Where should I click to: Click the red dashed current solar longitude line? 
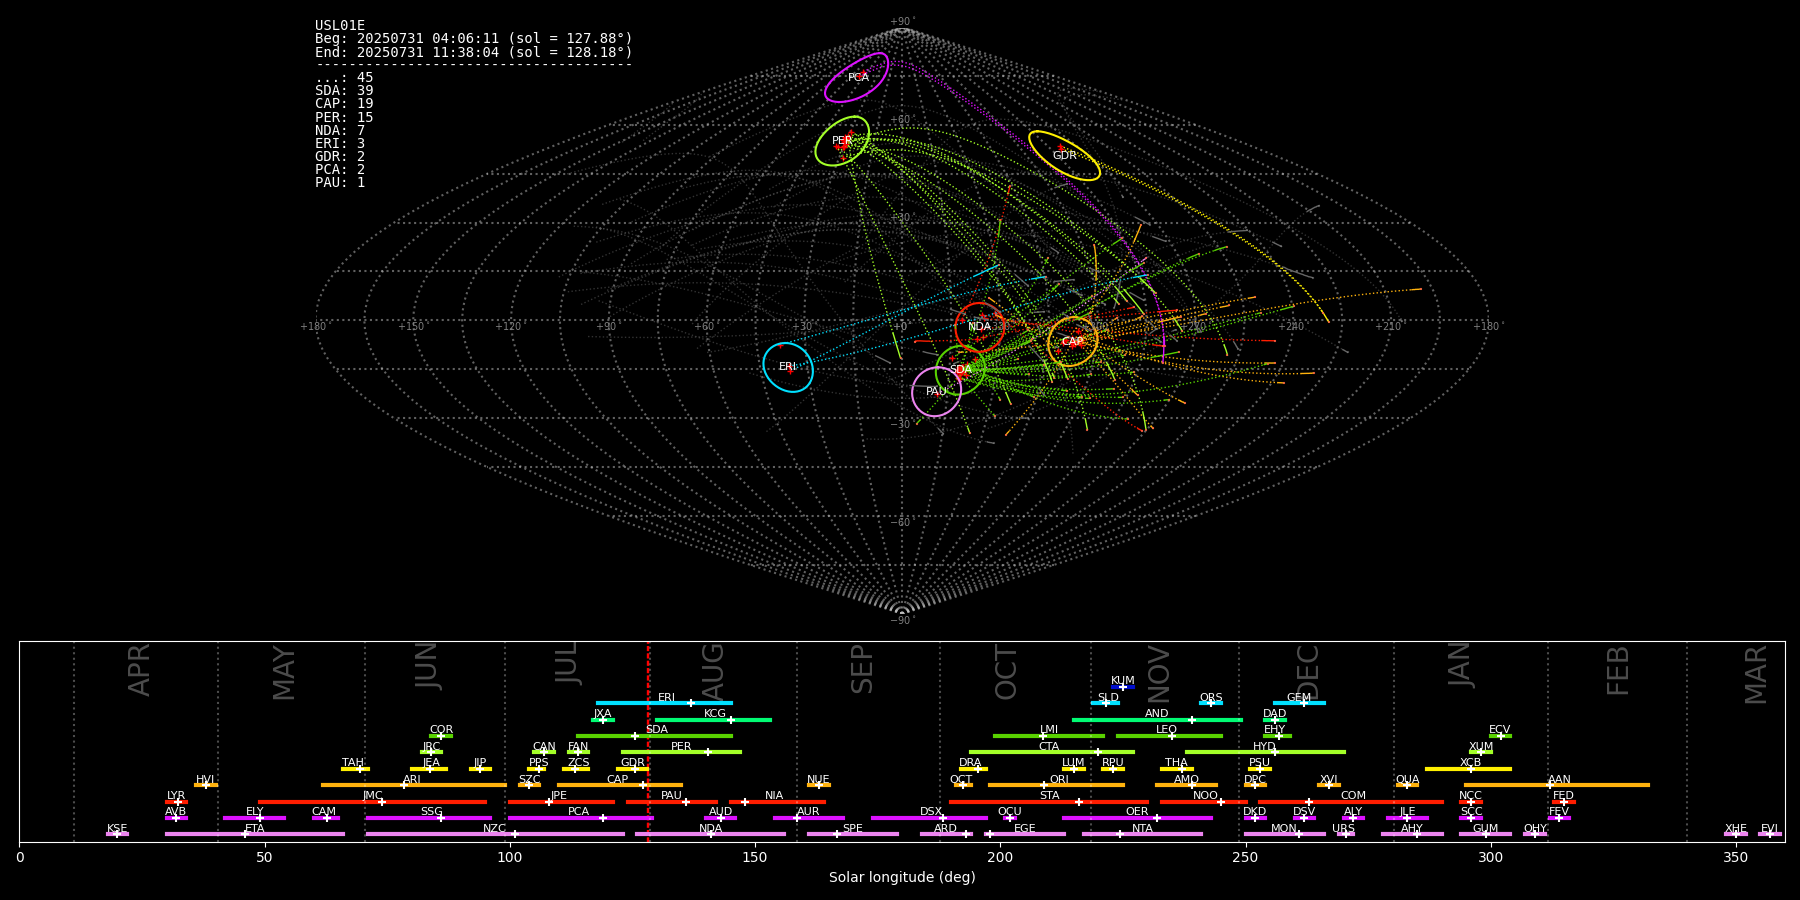point(648,741)
